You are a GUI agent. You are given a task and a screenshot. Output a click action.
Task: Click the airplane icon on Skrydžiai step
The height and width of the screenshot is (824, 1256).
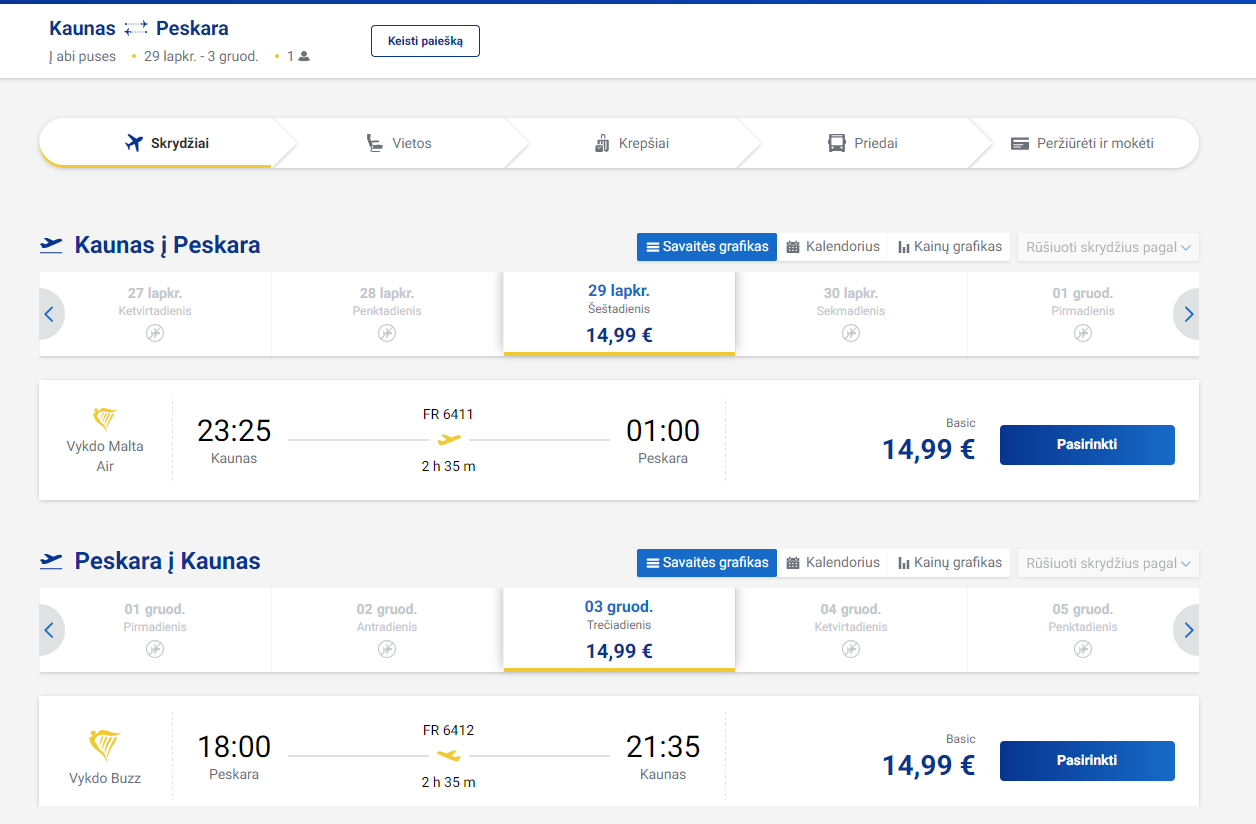(x=135, y=143)
